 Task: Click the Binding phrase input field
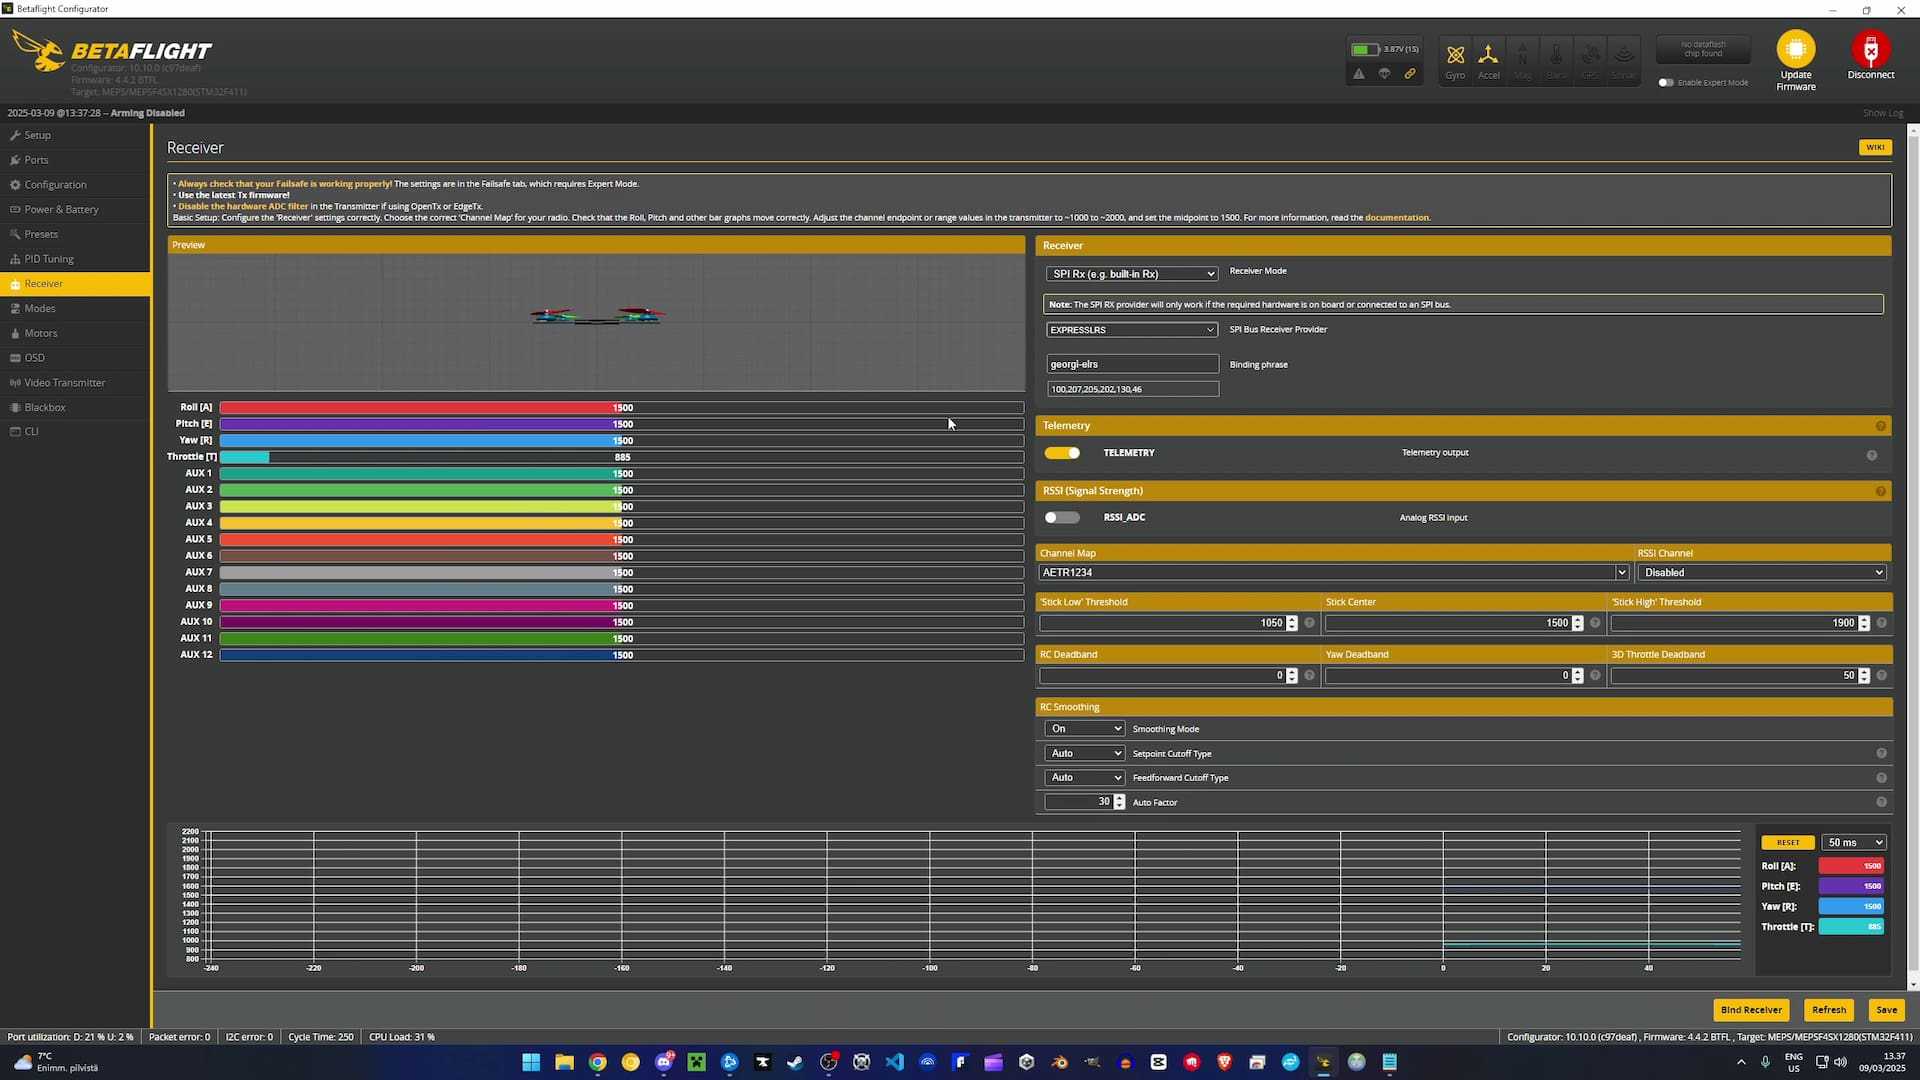(1132, 364)
